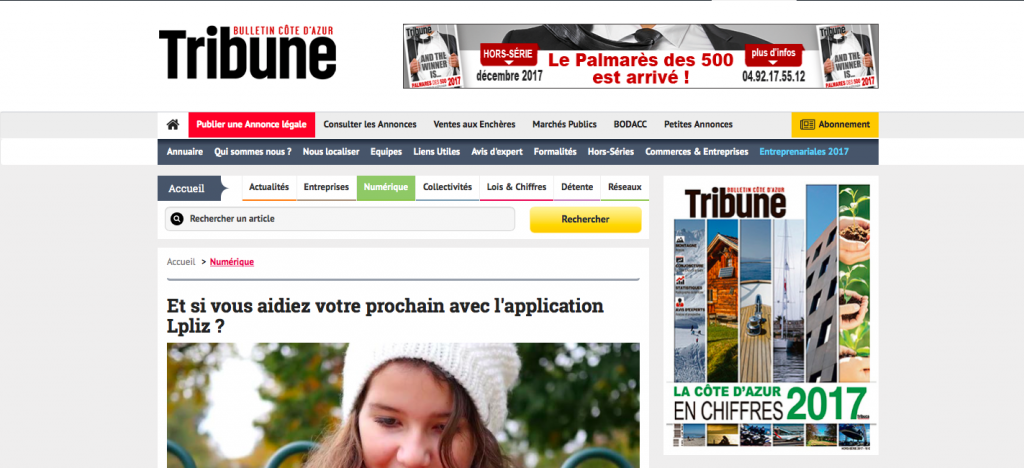Switch to the Lois & Chiffres tab
The width and height of the screenshot is (1024, 468).
(x=517, y=187)
